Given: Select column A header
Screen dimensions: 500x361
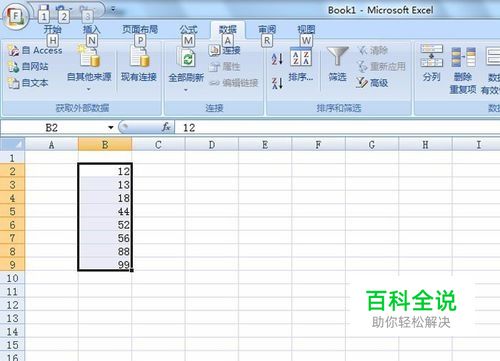Looking at the screenshot, I should tap(51, 145).
